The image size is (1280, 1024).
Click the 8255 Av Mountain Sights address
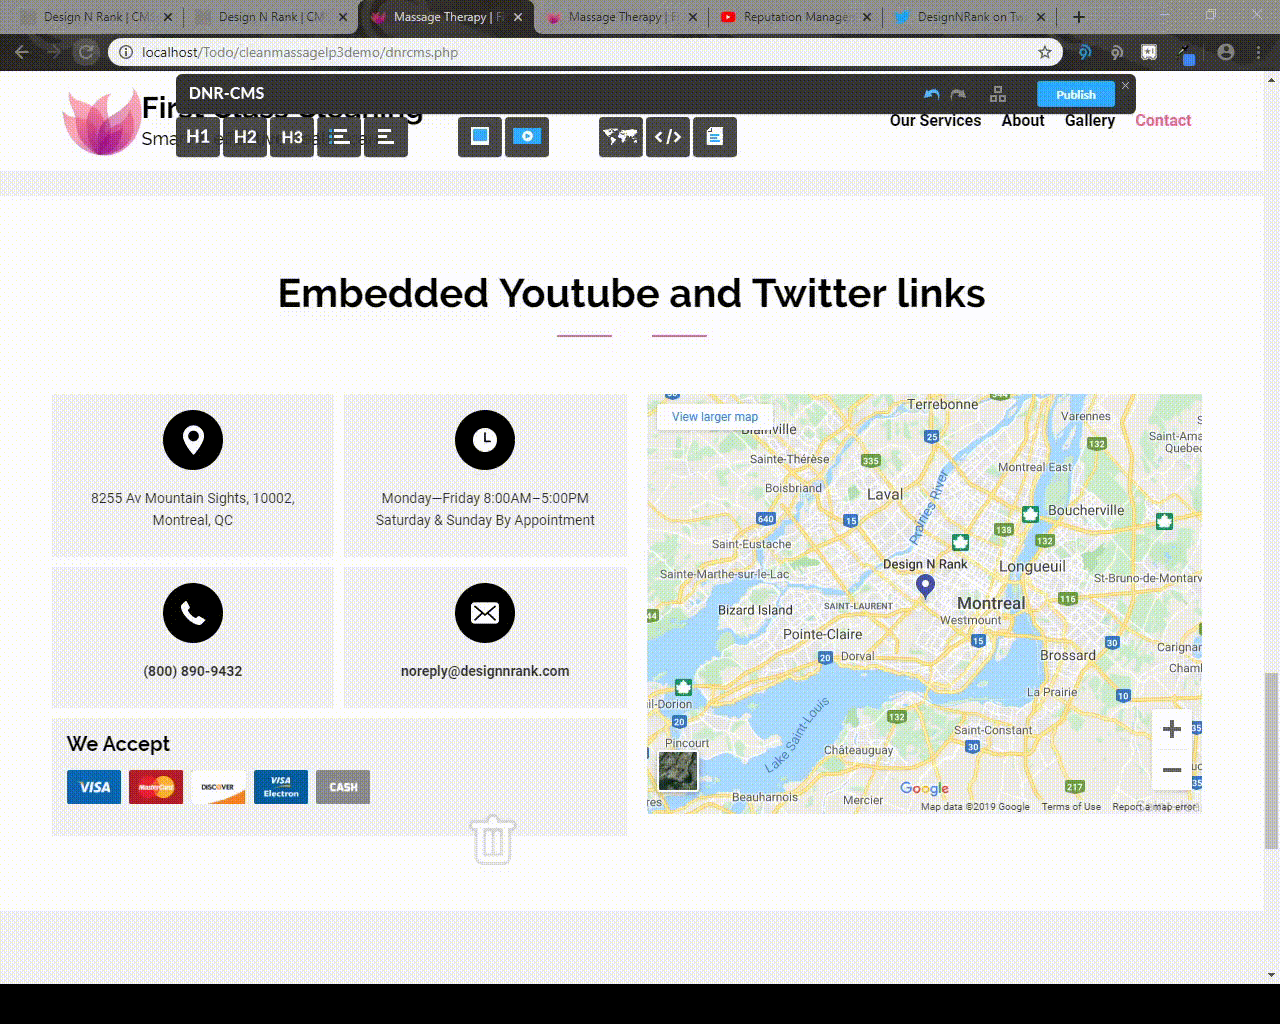(193, 509)
